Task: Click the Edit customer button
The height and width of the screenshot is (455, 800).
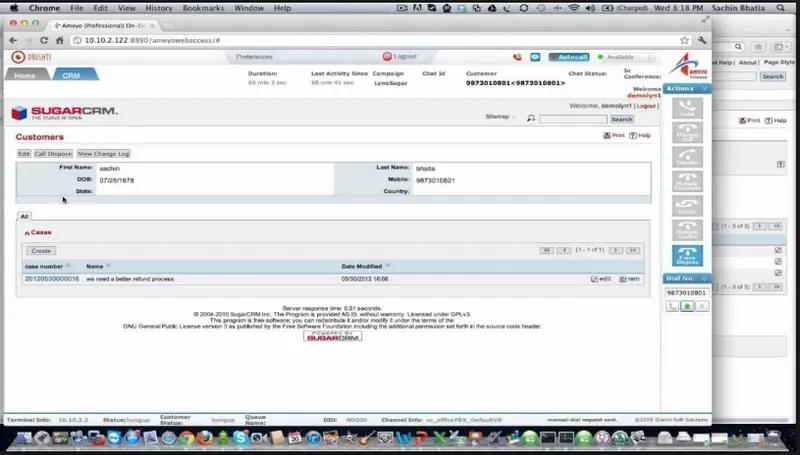Action: click(x=24, y=154)
